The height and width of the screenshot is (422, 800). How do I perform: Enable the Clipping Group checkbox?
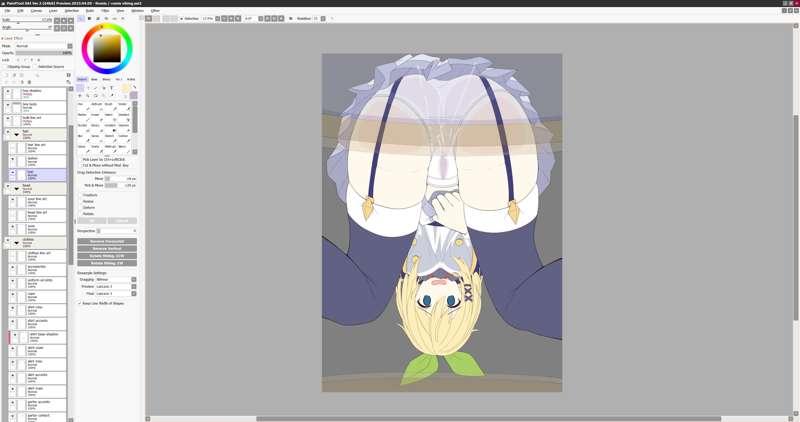(5, 67)
